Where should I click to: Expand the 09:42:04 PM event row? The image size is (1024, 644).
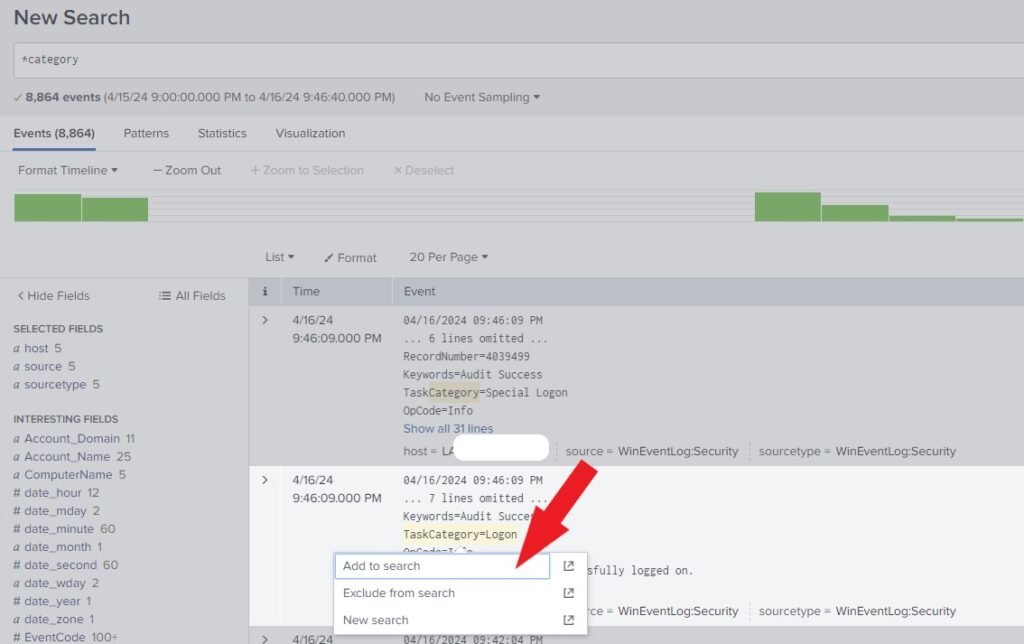coord(264,639)
